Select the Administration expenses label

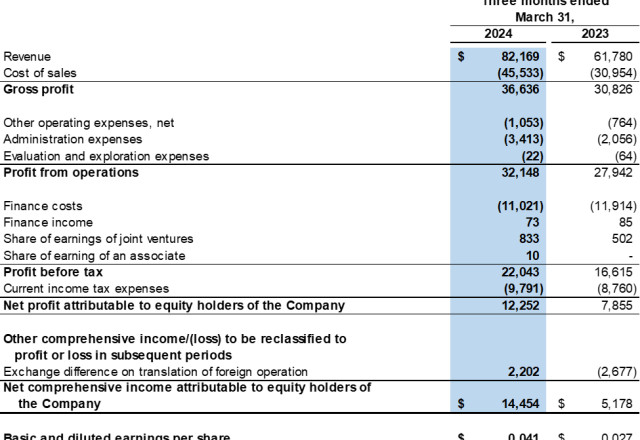click(73, 139)
